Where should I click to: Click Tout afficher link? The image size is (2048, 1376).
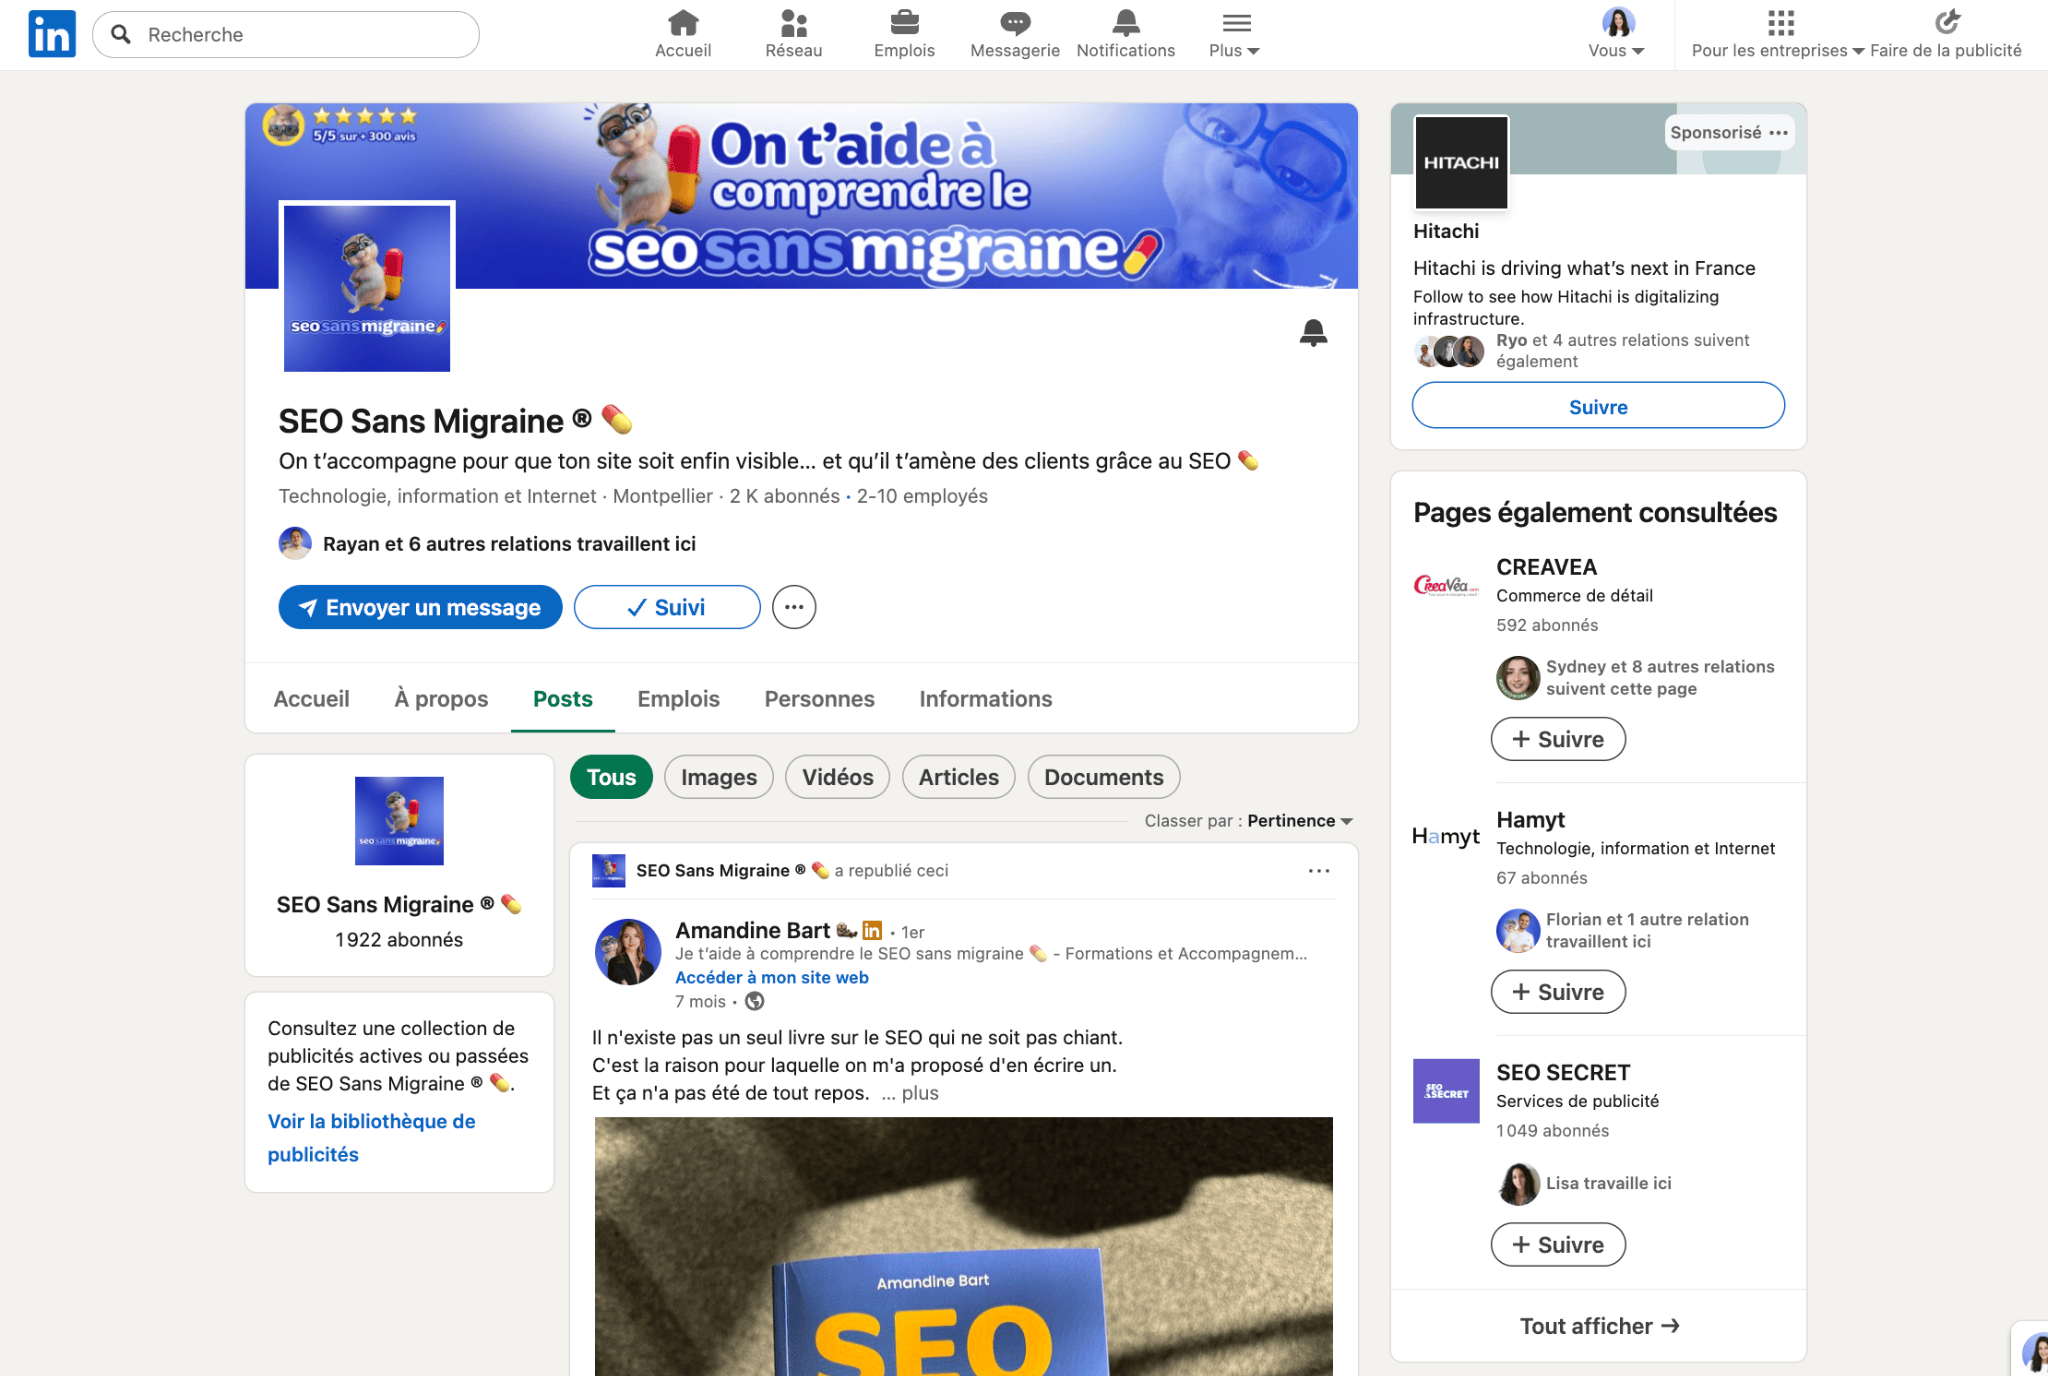pyautogui.click(x=1598, y=1326)
